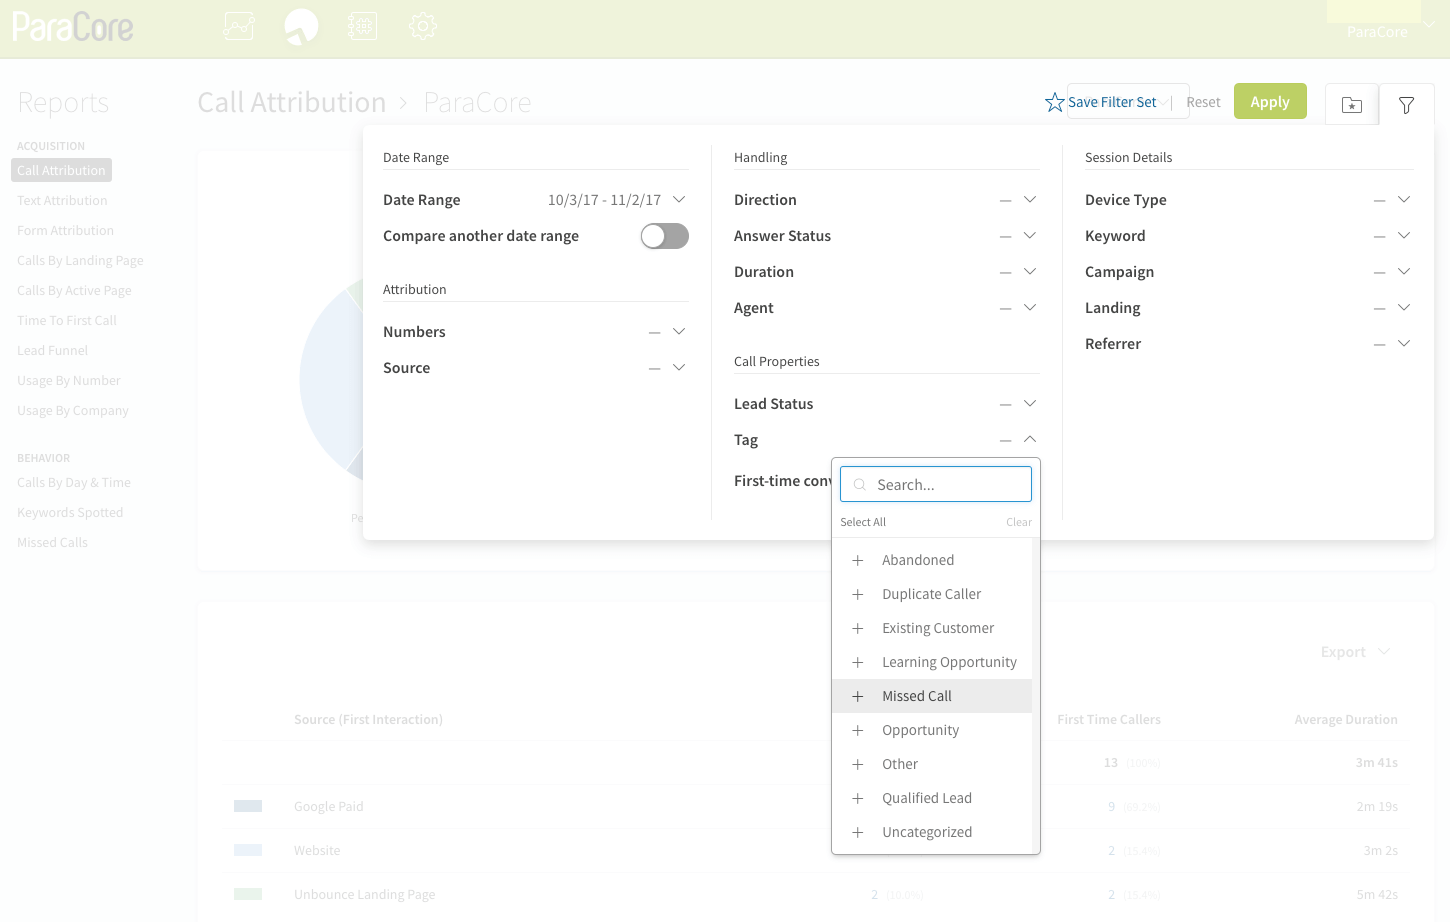
Task: Click the Apply button
Action: 1270,101
